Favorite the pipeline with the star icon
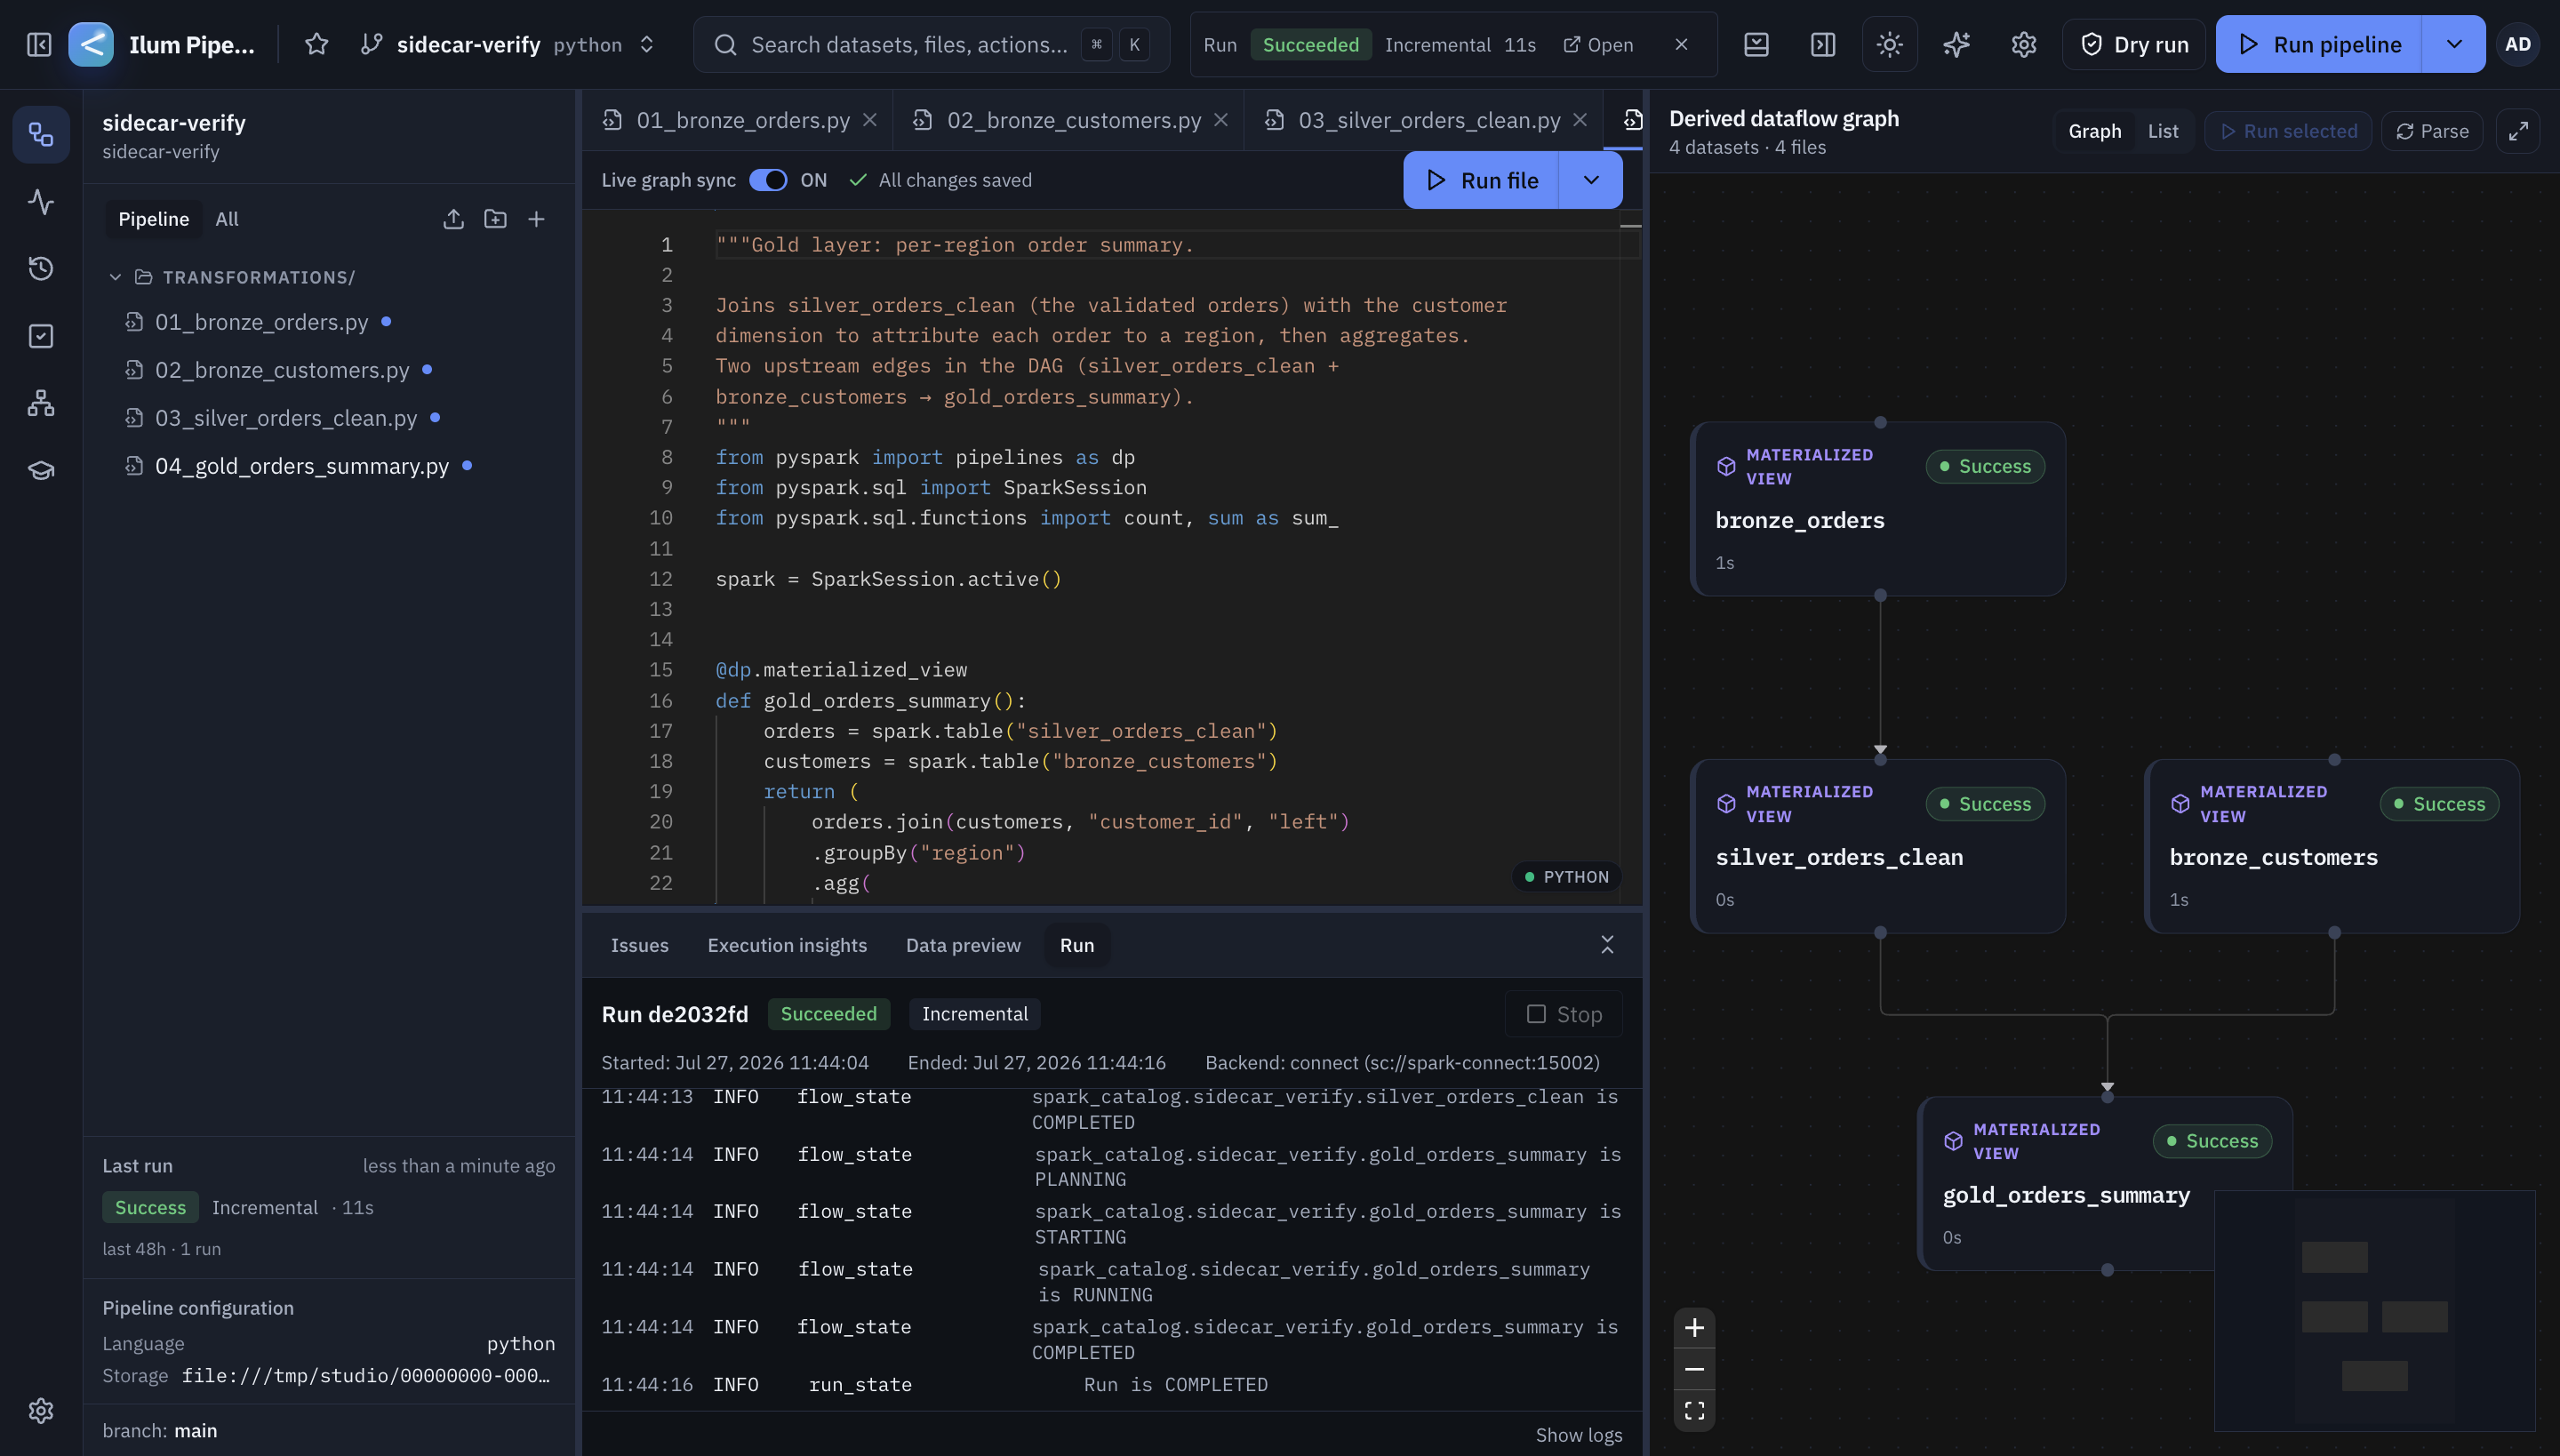Image resolution: width=2560 pixels, height=1456 pixels. (316, 44)
